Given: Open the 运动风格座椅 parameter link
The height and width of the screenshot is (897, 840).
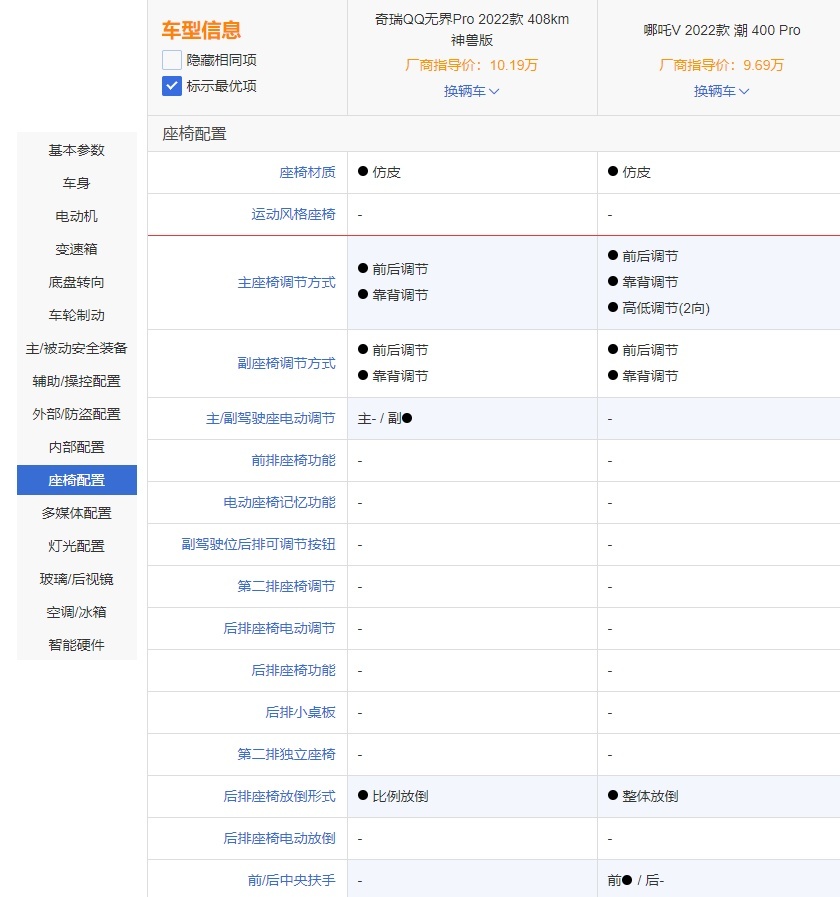Looking at the screenshot, I should coord(293,215).
